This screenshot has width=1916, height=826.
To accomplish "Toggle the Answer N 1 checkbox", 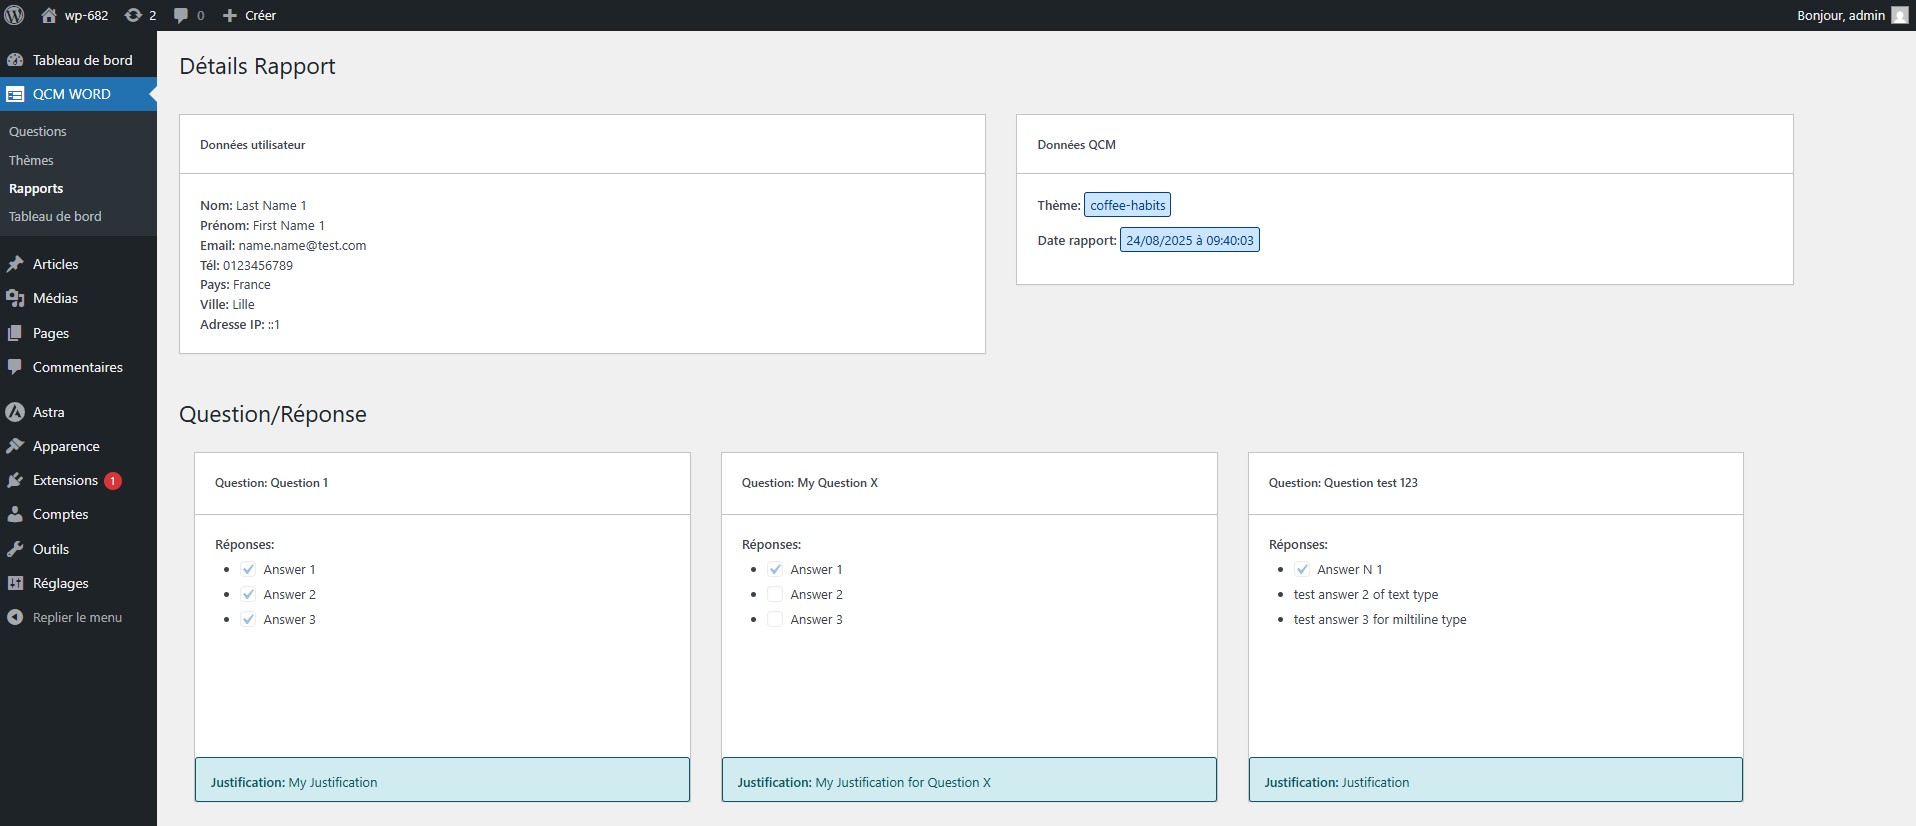I will [x=1302, y=570].
